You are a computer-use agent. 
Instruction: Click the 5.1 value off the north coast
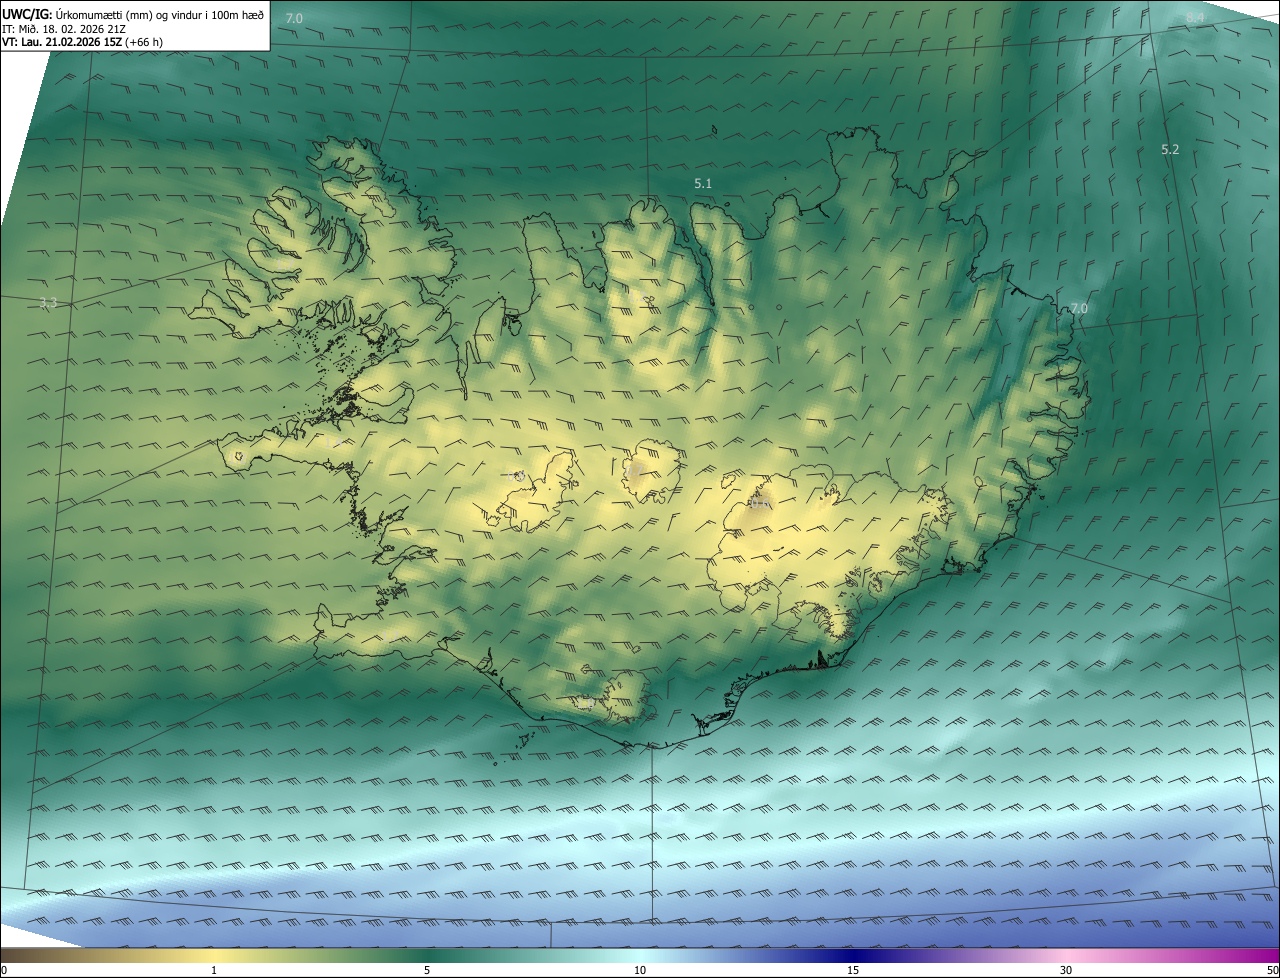click(703, 183)
